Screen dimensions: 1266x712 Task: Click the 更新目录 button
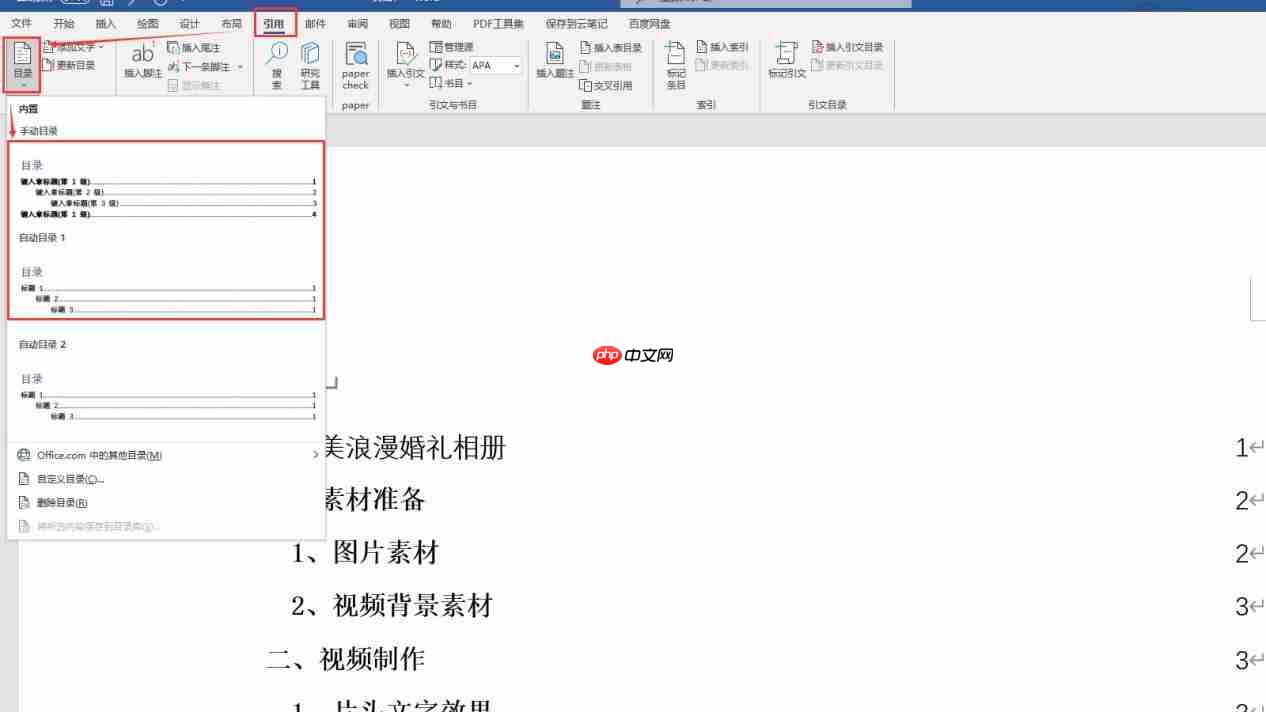pyautogui.click(x=69, y=65)
